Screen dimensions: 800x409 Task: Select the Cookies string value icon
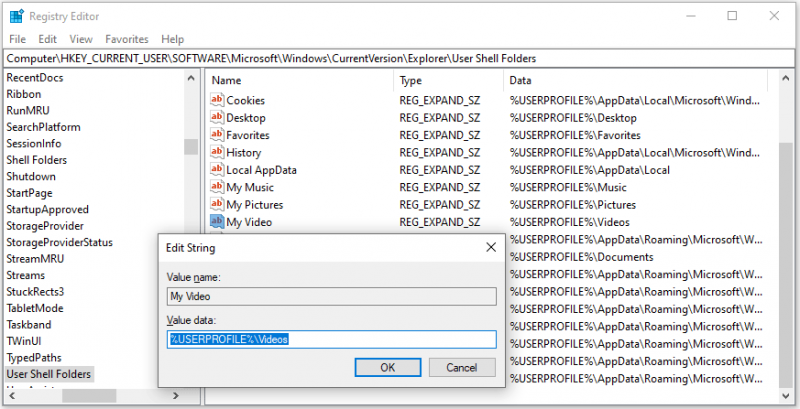click(x=217, y=99)
